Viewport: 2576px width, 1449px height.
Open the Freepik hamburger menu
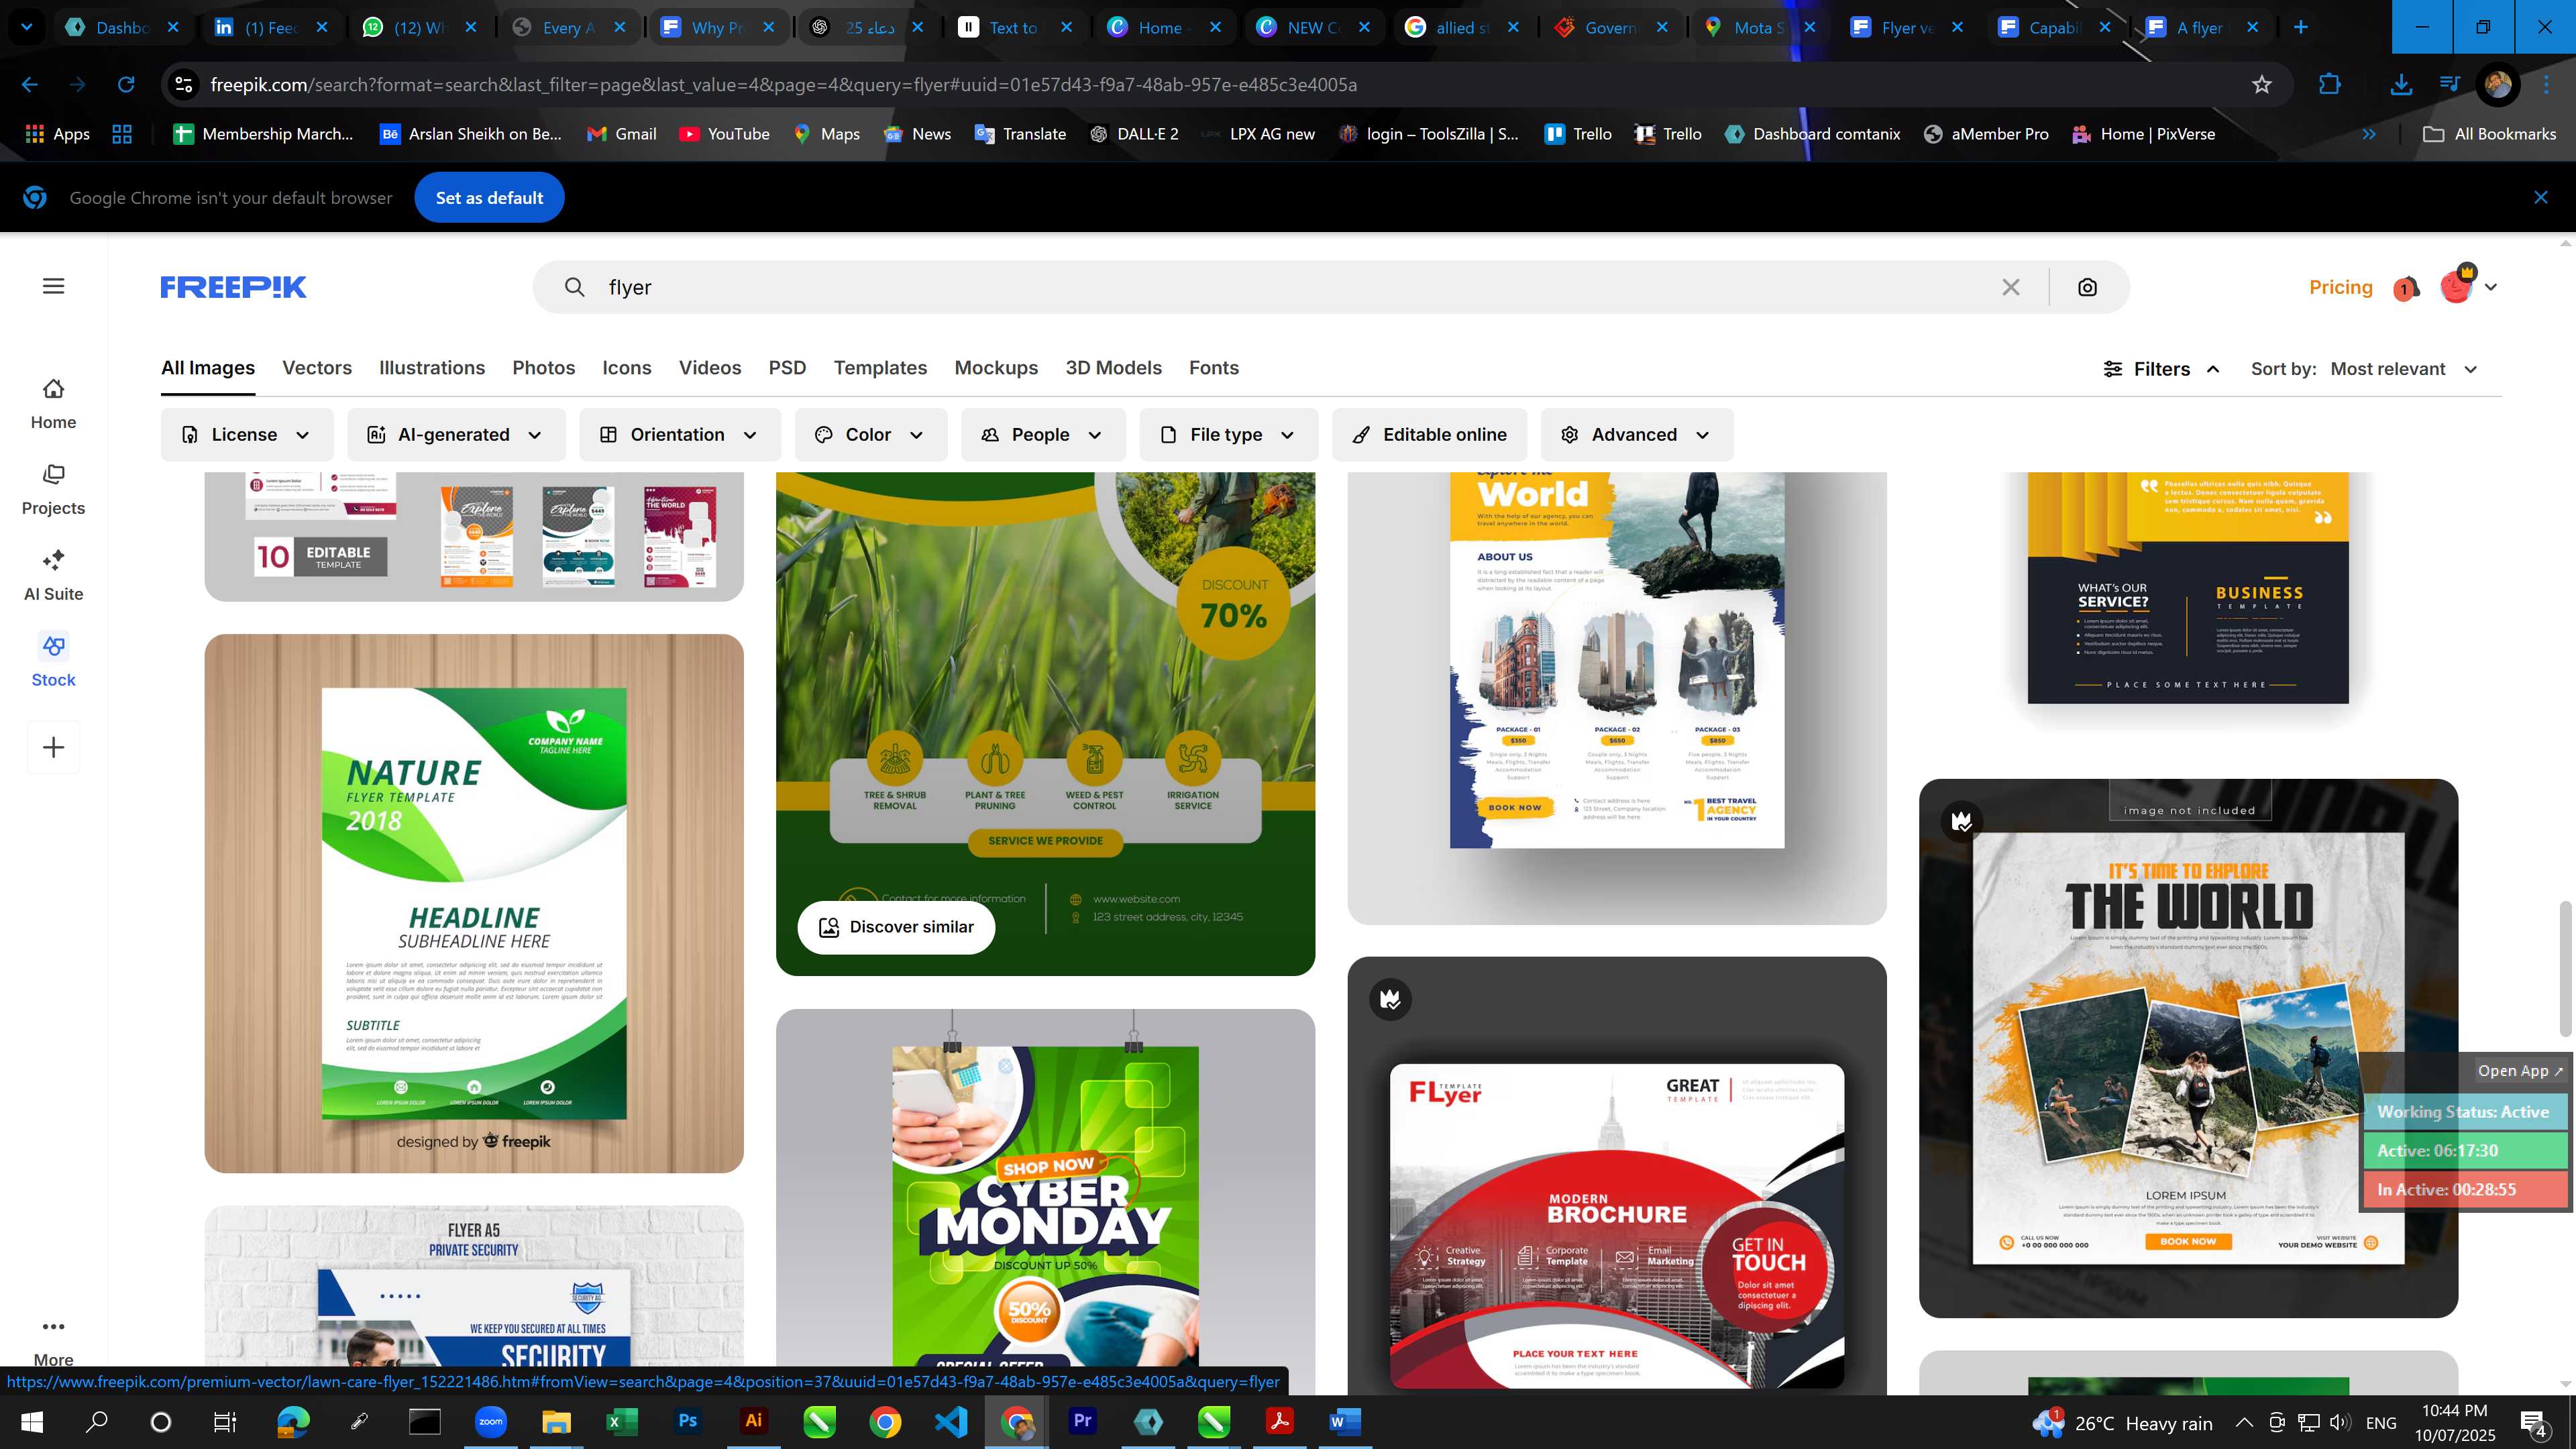coord(54,287)
